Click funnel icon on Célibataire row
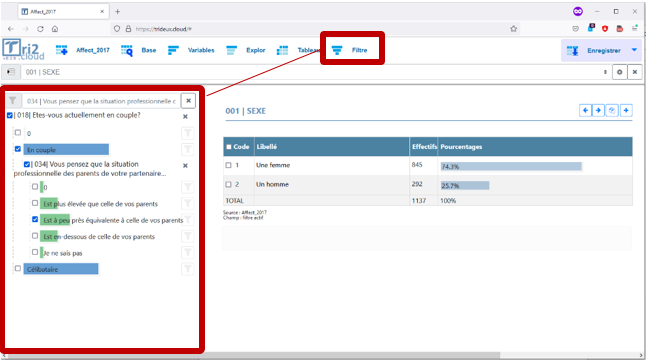Viewport: 651px width, 361px height. [188, 269]
